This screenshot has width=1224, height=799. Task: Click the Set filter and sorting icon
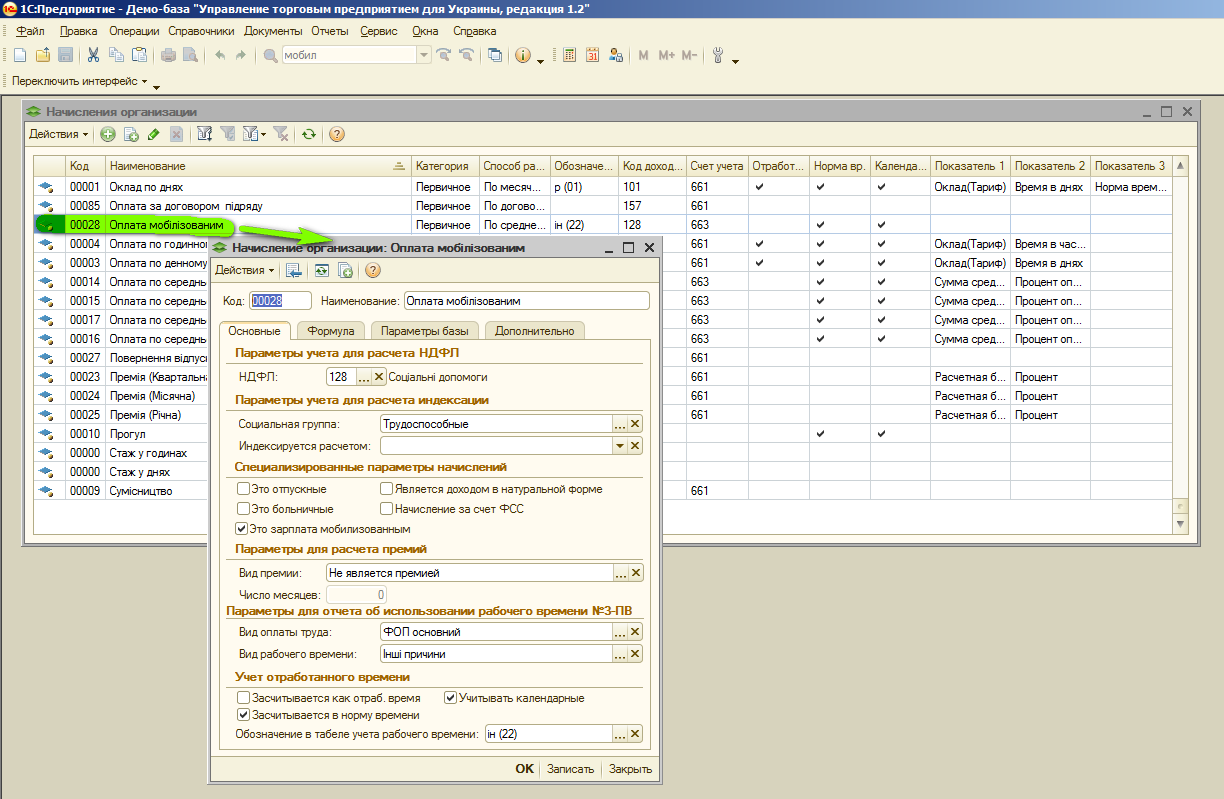point(205,134)
